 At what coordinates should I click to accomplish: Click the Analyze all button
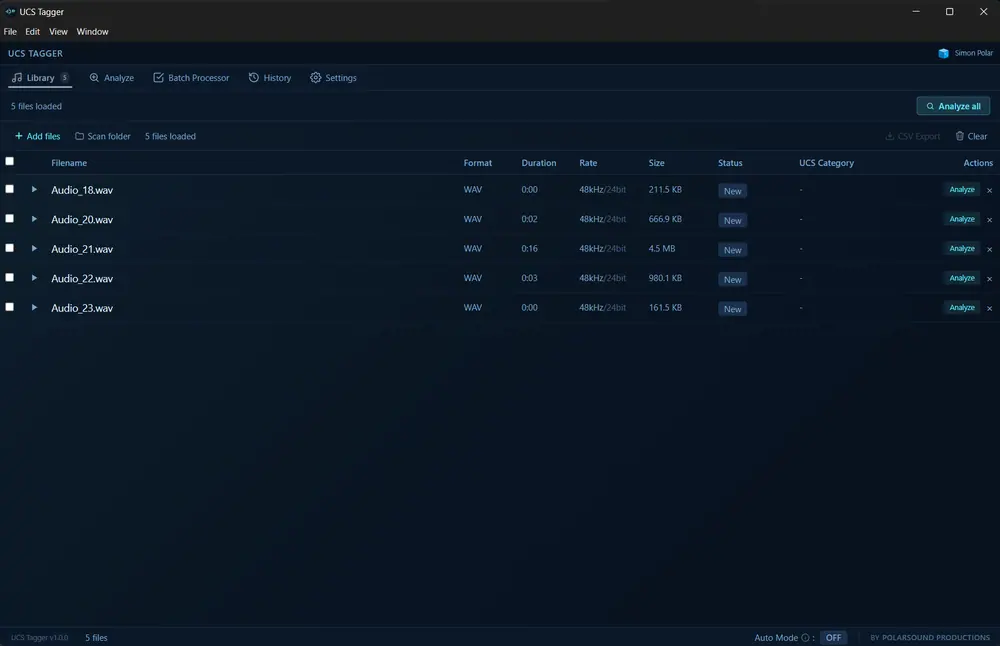953,106
